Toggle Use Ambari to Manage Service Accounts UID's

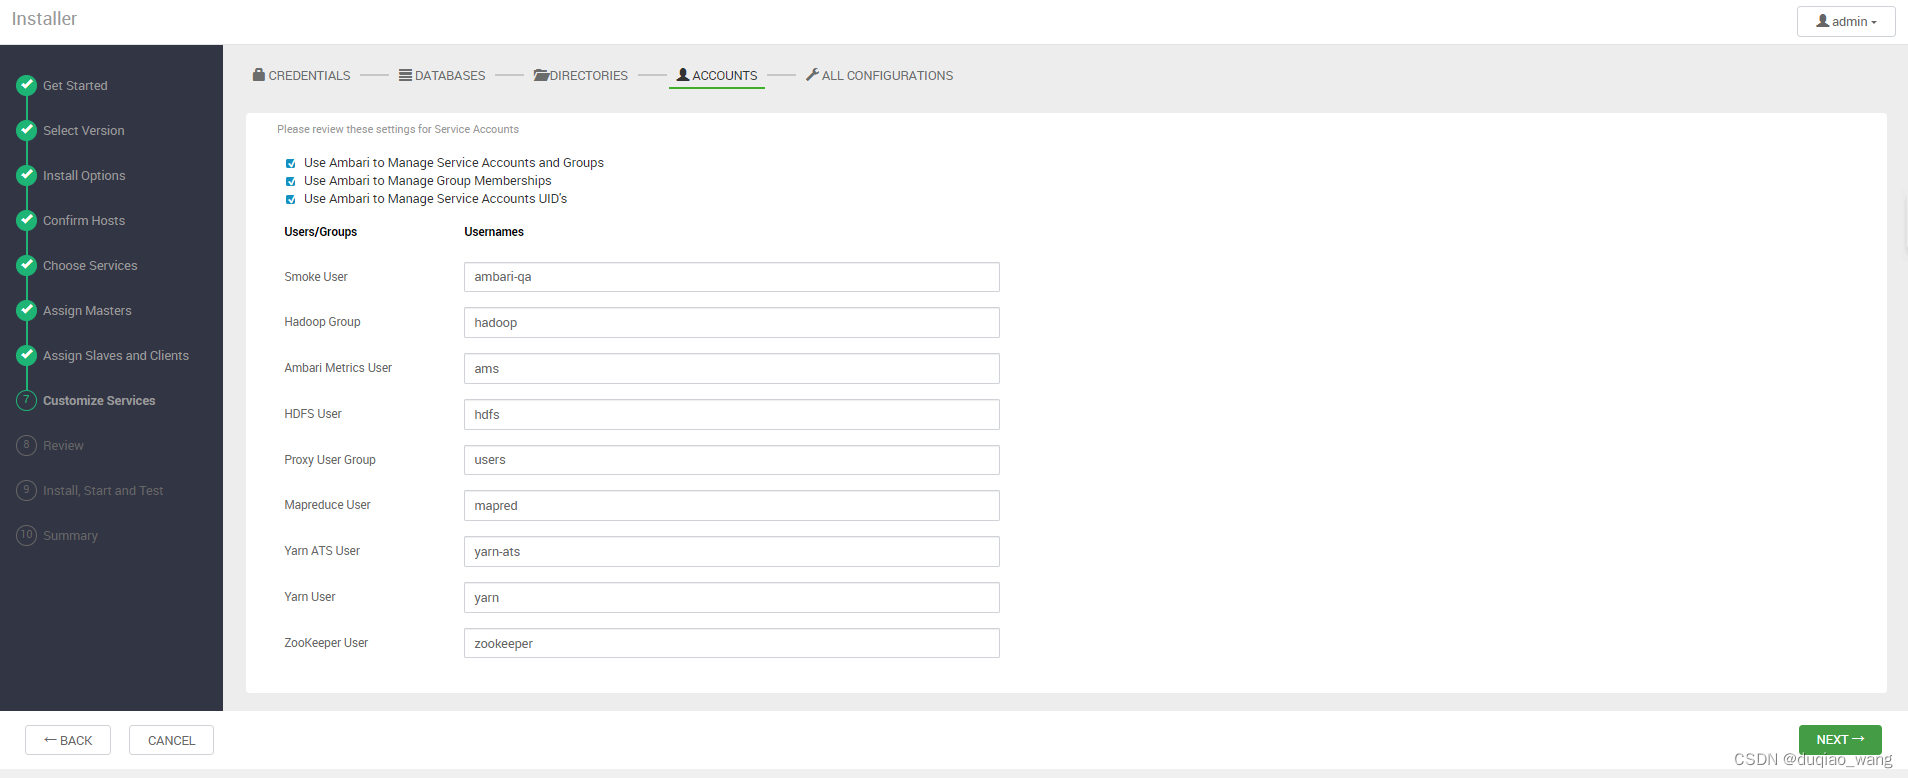click(291, 199)
